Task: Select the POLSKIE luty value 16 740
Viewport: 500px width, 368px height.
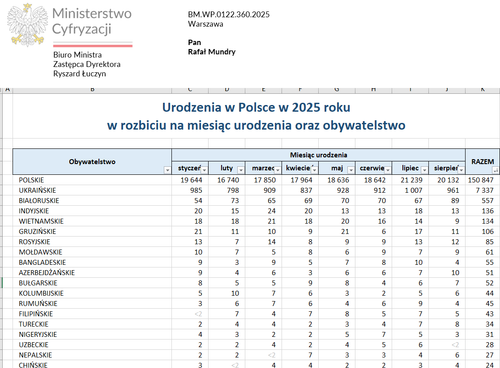Action: (x=228, y=180)
